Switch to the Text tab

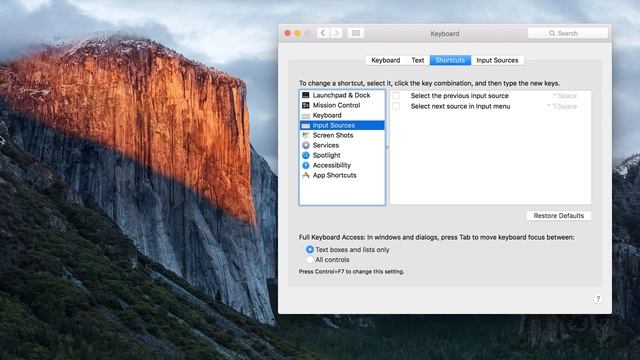[418, 60]
